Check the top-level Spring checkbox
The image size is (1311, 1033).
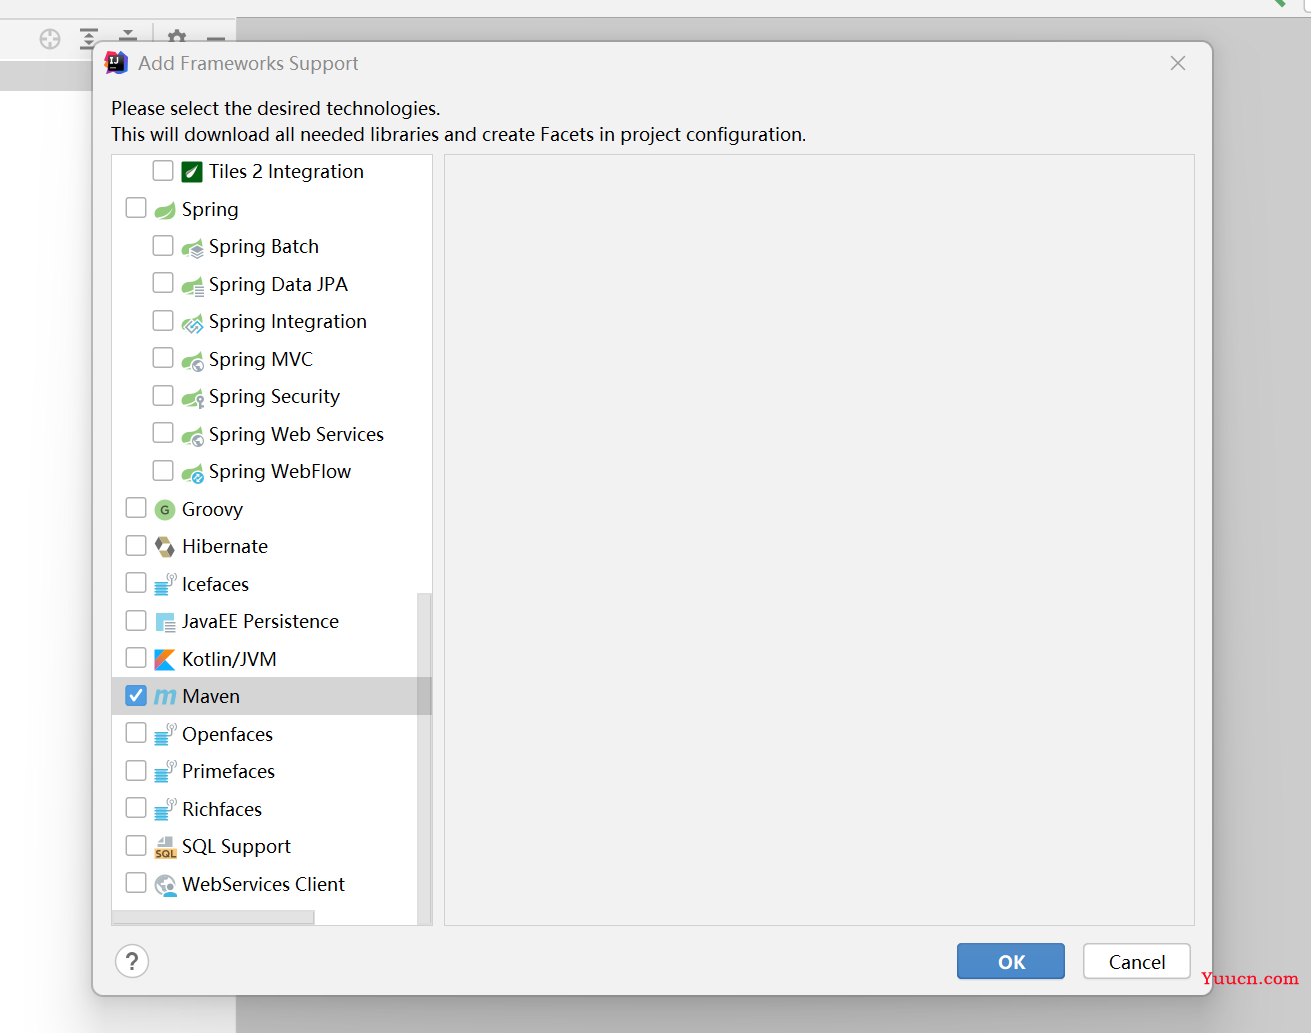click(x=136, y=208)
